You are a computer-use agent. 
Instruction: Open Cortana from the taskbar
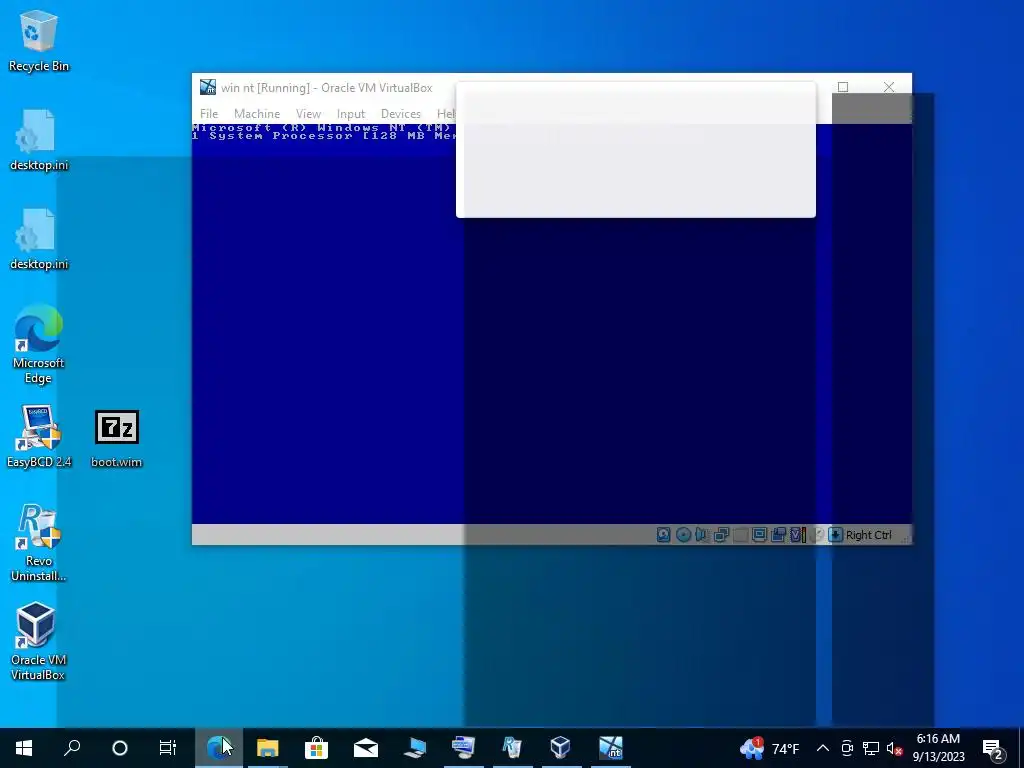[120, 748]
